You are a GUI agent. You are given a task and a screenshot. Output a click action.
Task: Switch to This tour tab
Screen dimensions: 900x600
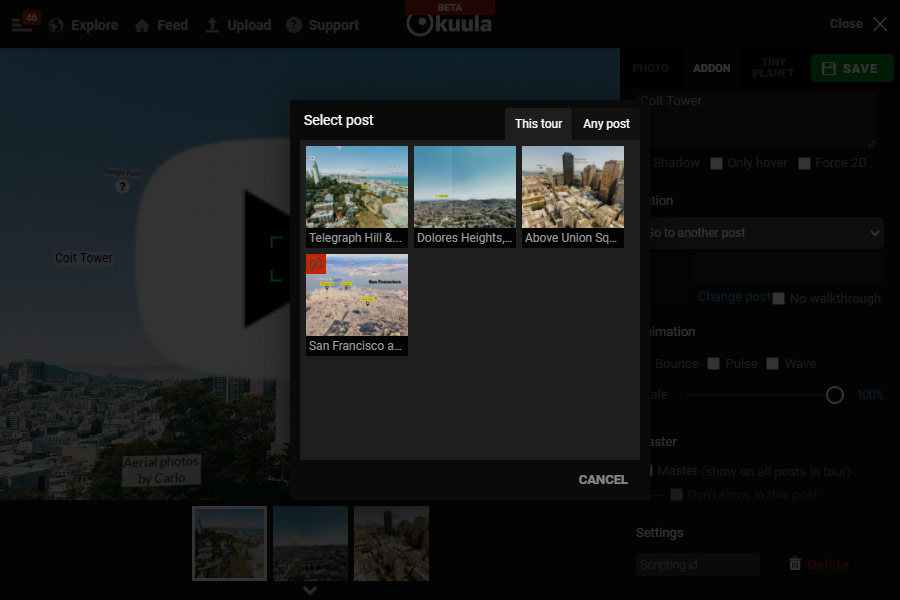(538, 124)
